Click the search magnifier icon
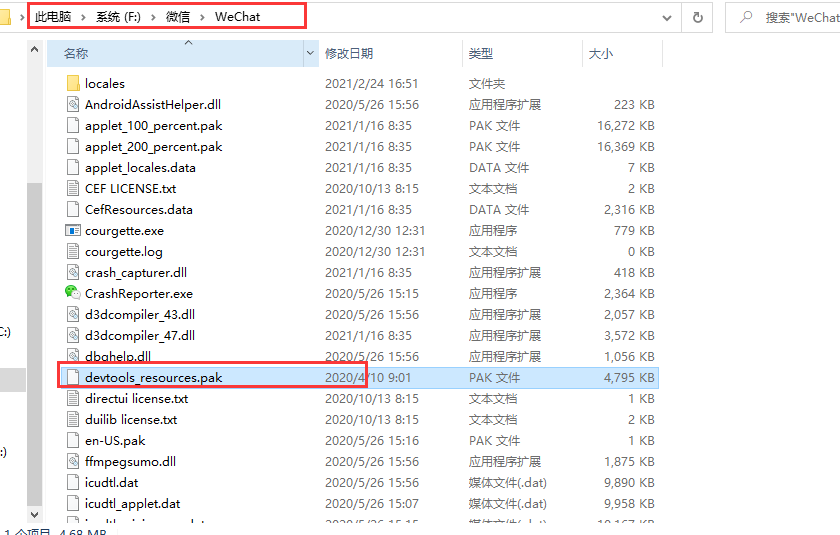This screenshot has width=840, height=535. (745, 17)
